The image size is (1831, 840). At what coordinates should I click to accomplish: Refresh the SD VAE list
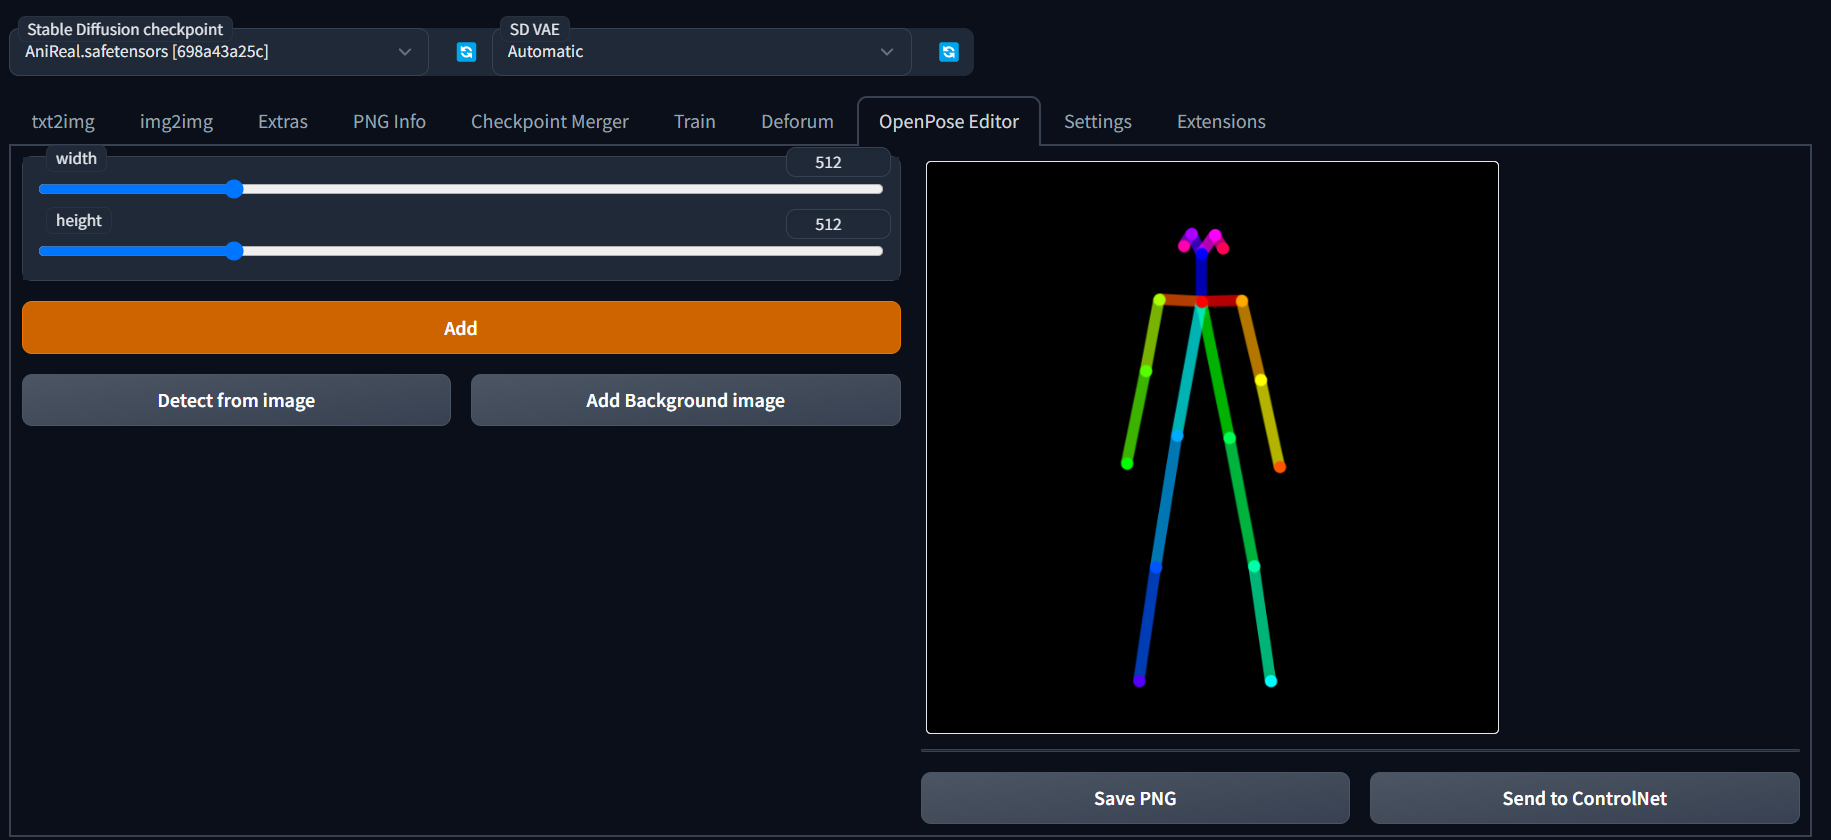tap(949, 52)
